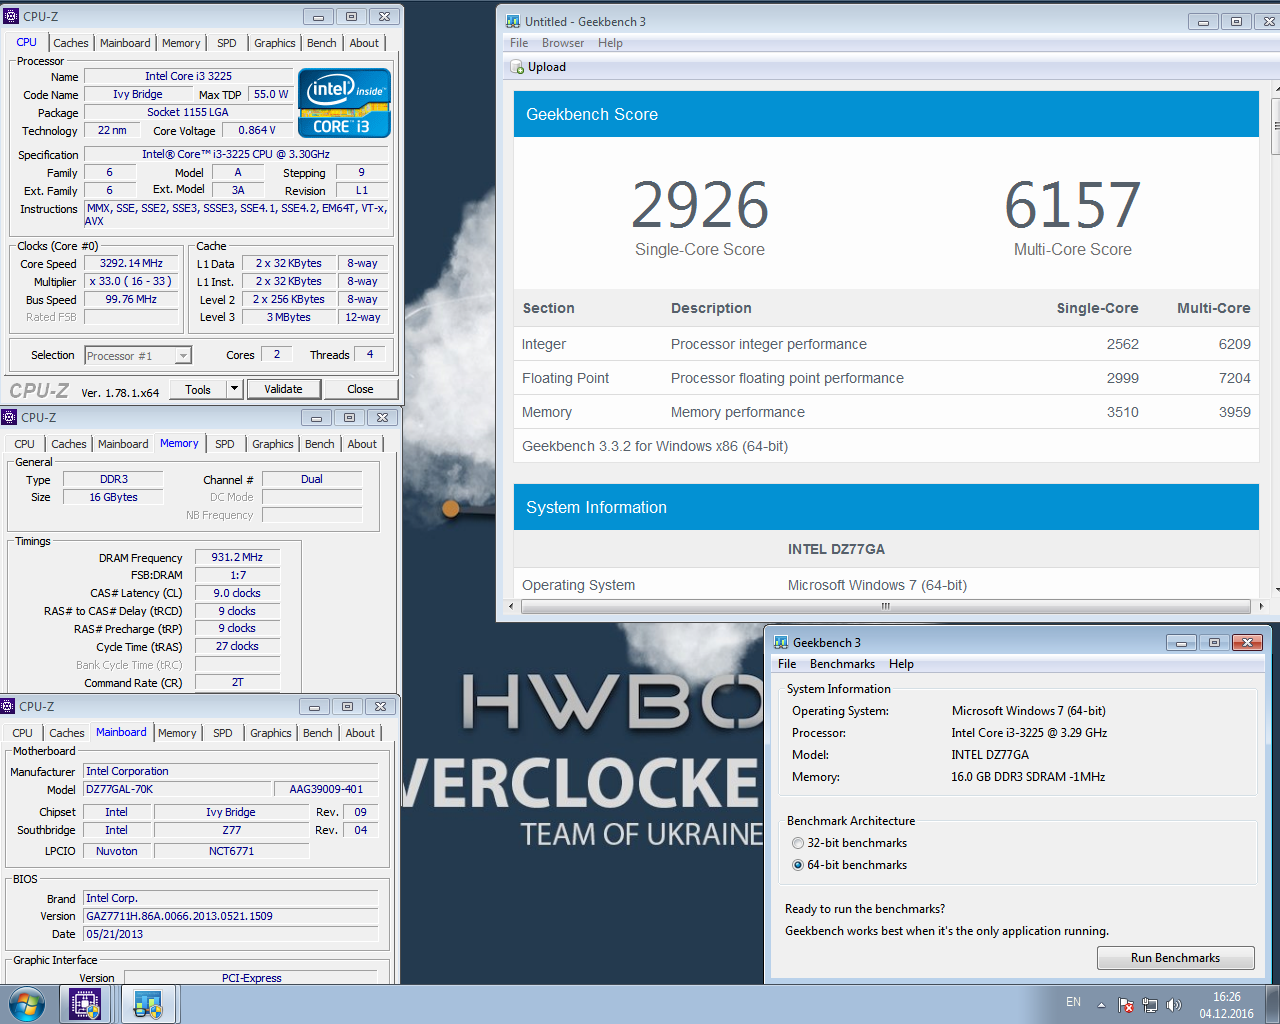This screenshot has height=1024, width=1280.
Task: Click the Memory performance row in the results table
Action: point(886,412)
